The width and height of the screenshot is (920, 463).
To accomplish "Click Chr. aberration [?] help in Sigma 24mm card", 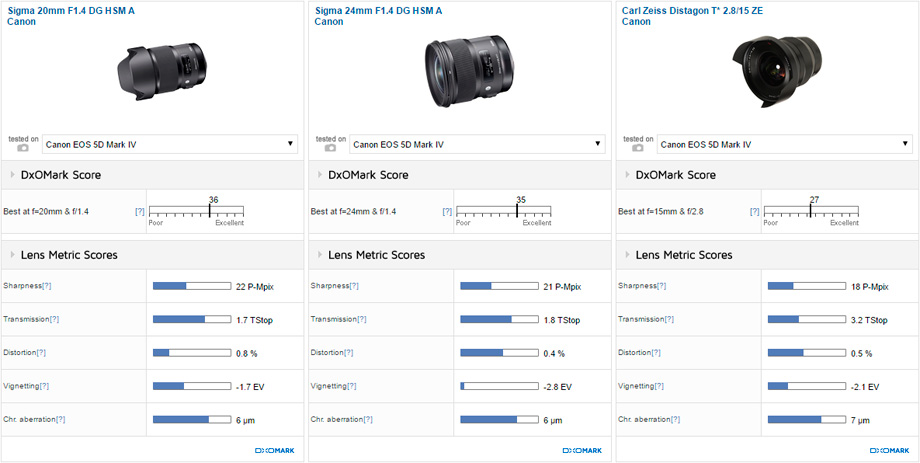I will point(368,420).
